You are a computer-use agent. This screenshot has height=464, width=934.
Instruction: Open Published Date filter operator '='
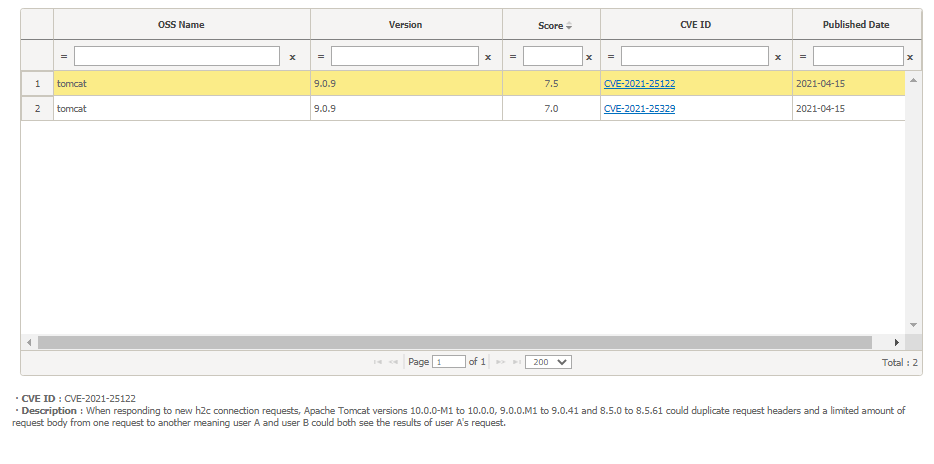pos(802,57)
